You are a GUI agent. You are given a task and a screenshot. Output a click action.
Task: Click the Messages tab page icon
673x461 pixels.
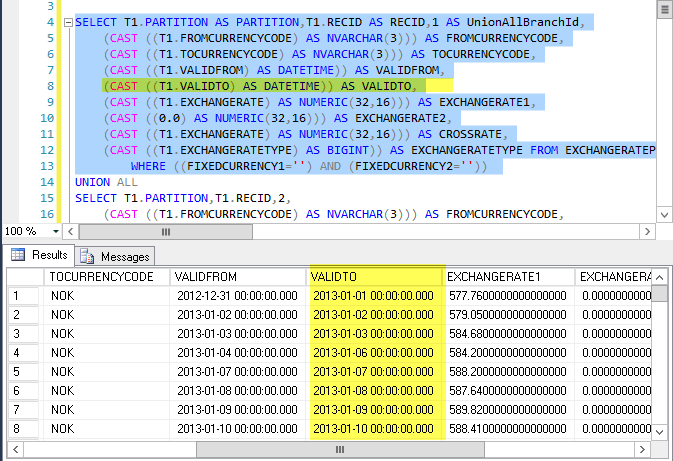[x=87, y=256]
